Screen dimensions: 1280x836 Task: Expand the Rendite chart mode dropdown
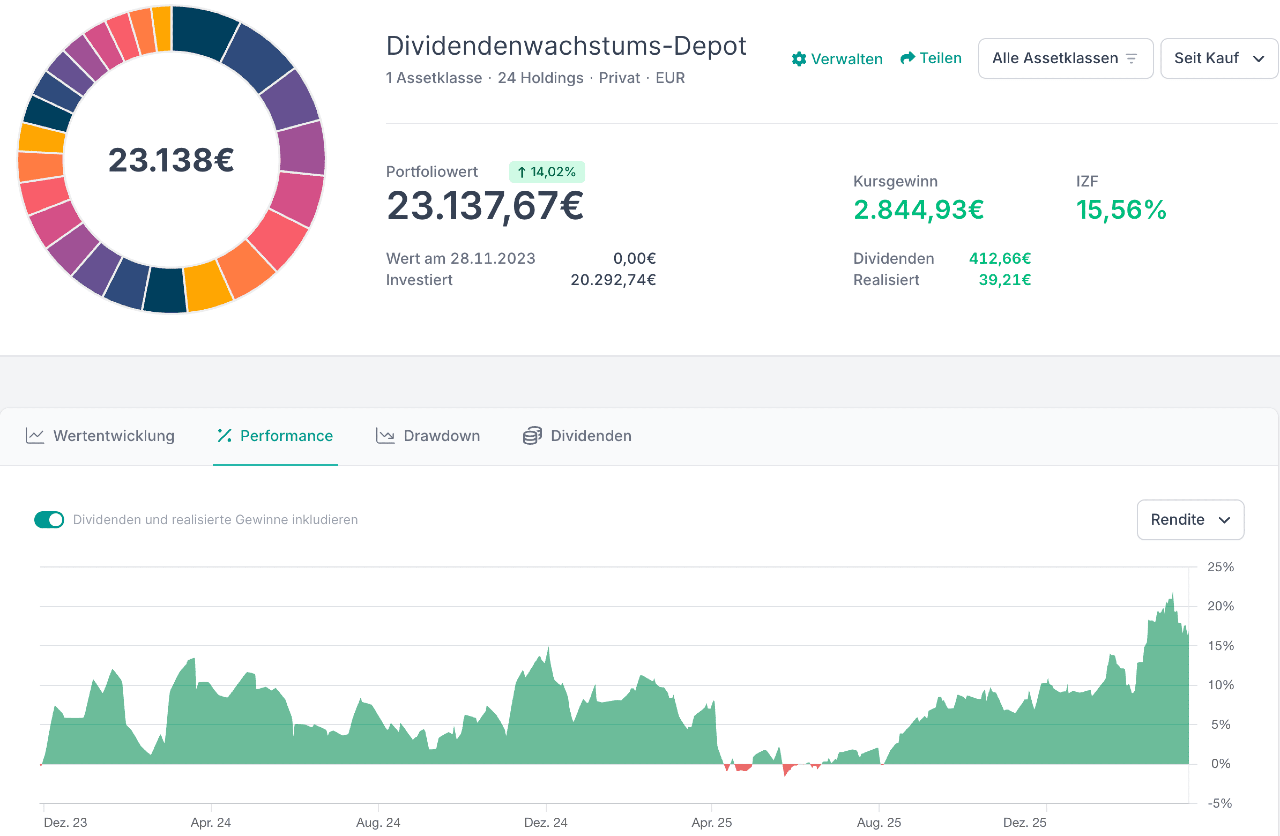pyautogui.click(x=1190, y=520)
